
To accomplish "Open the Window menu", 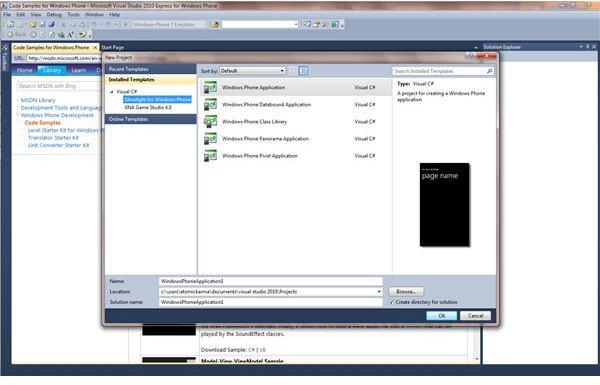I will tap(94, 15).
